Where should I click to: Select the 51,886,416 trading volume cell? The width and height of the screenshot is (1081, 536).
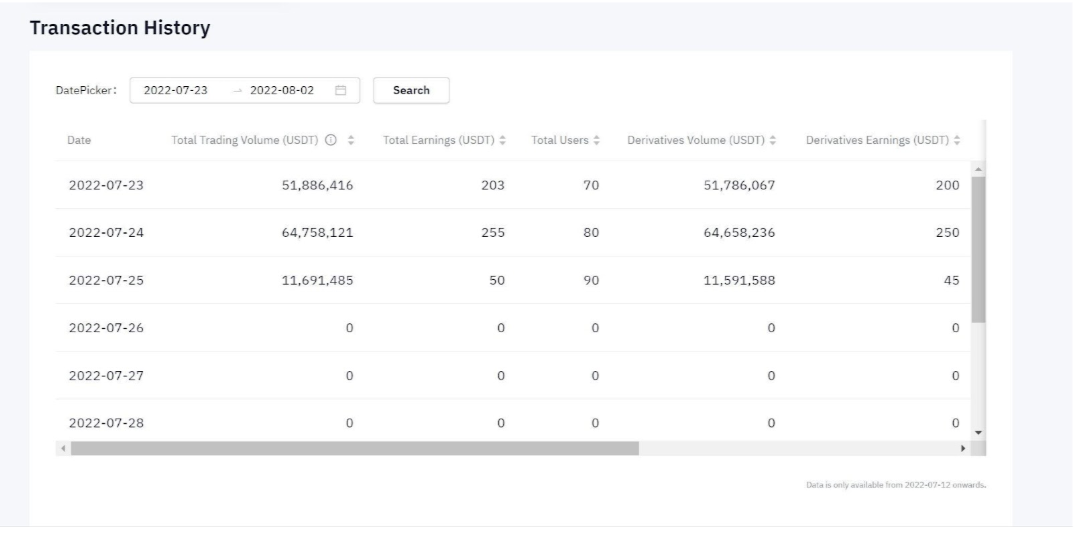(306, 185)
